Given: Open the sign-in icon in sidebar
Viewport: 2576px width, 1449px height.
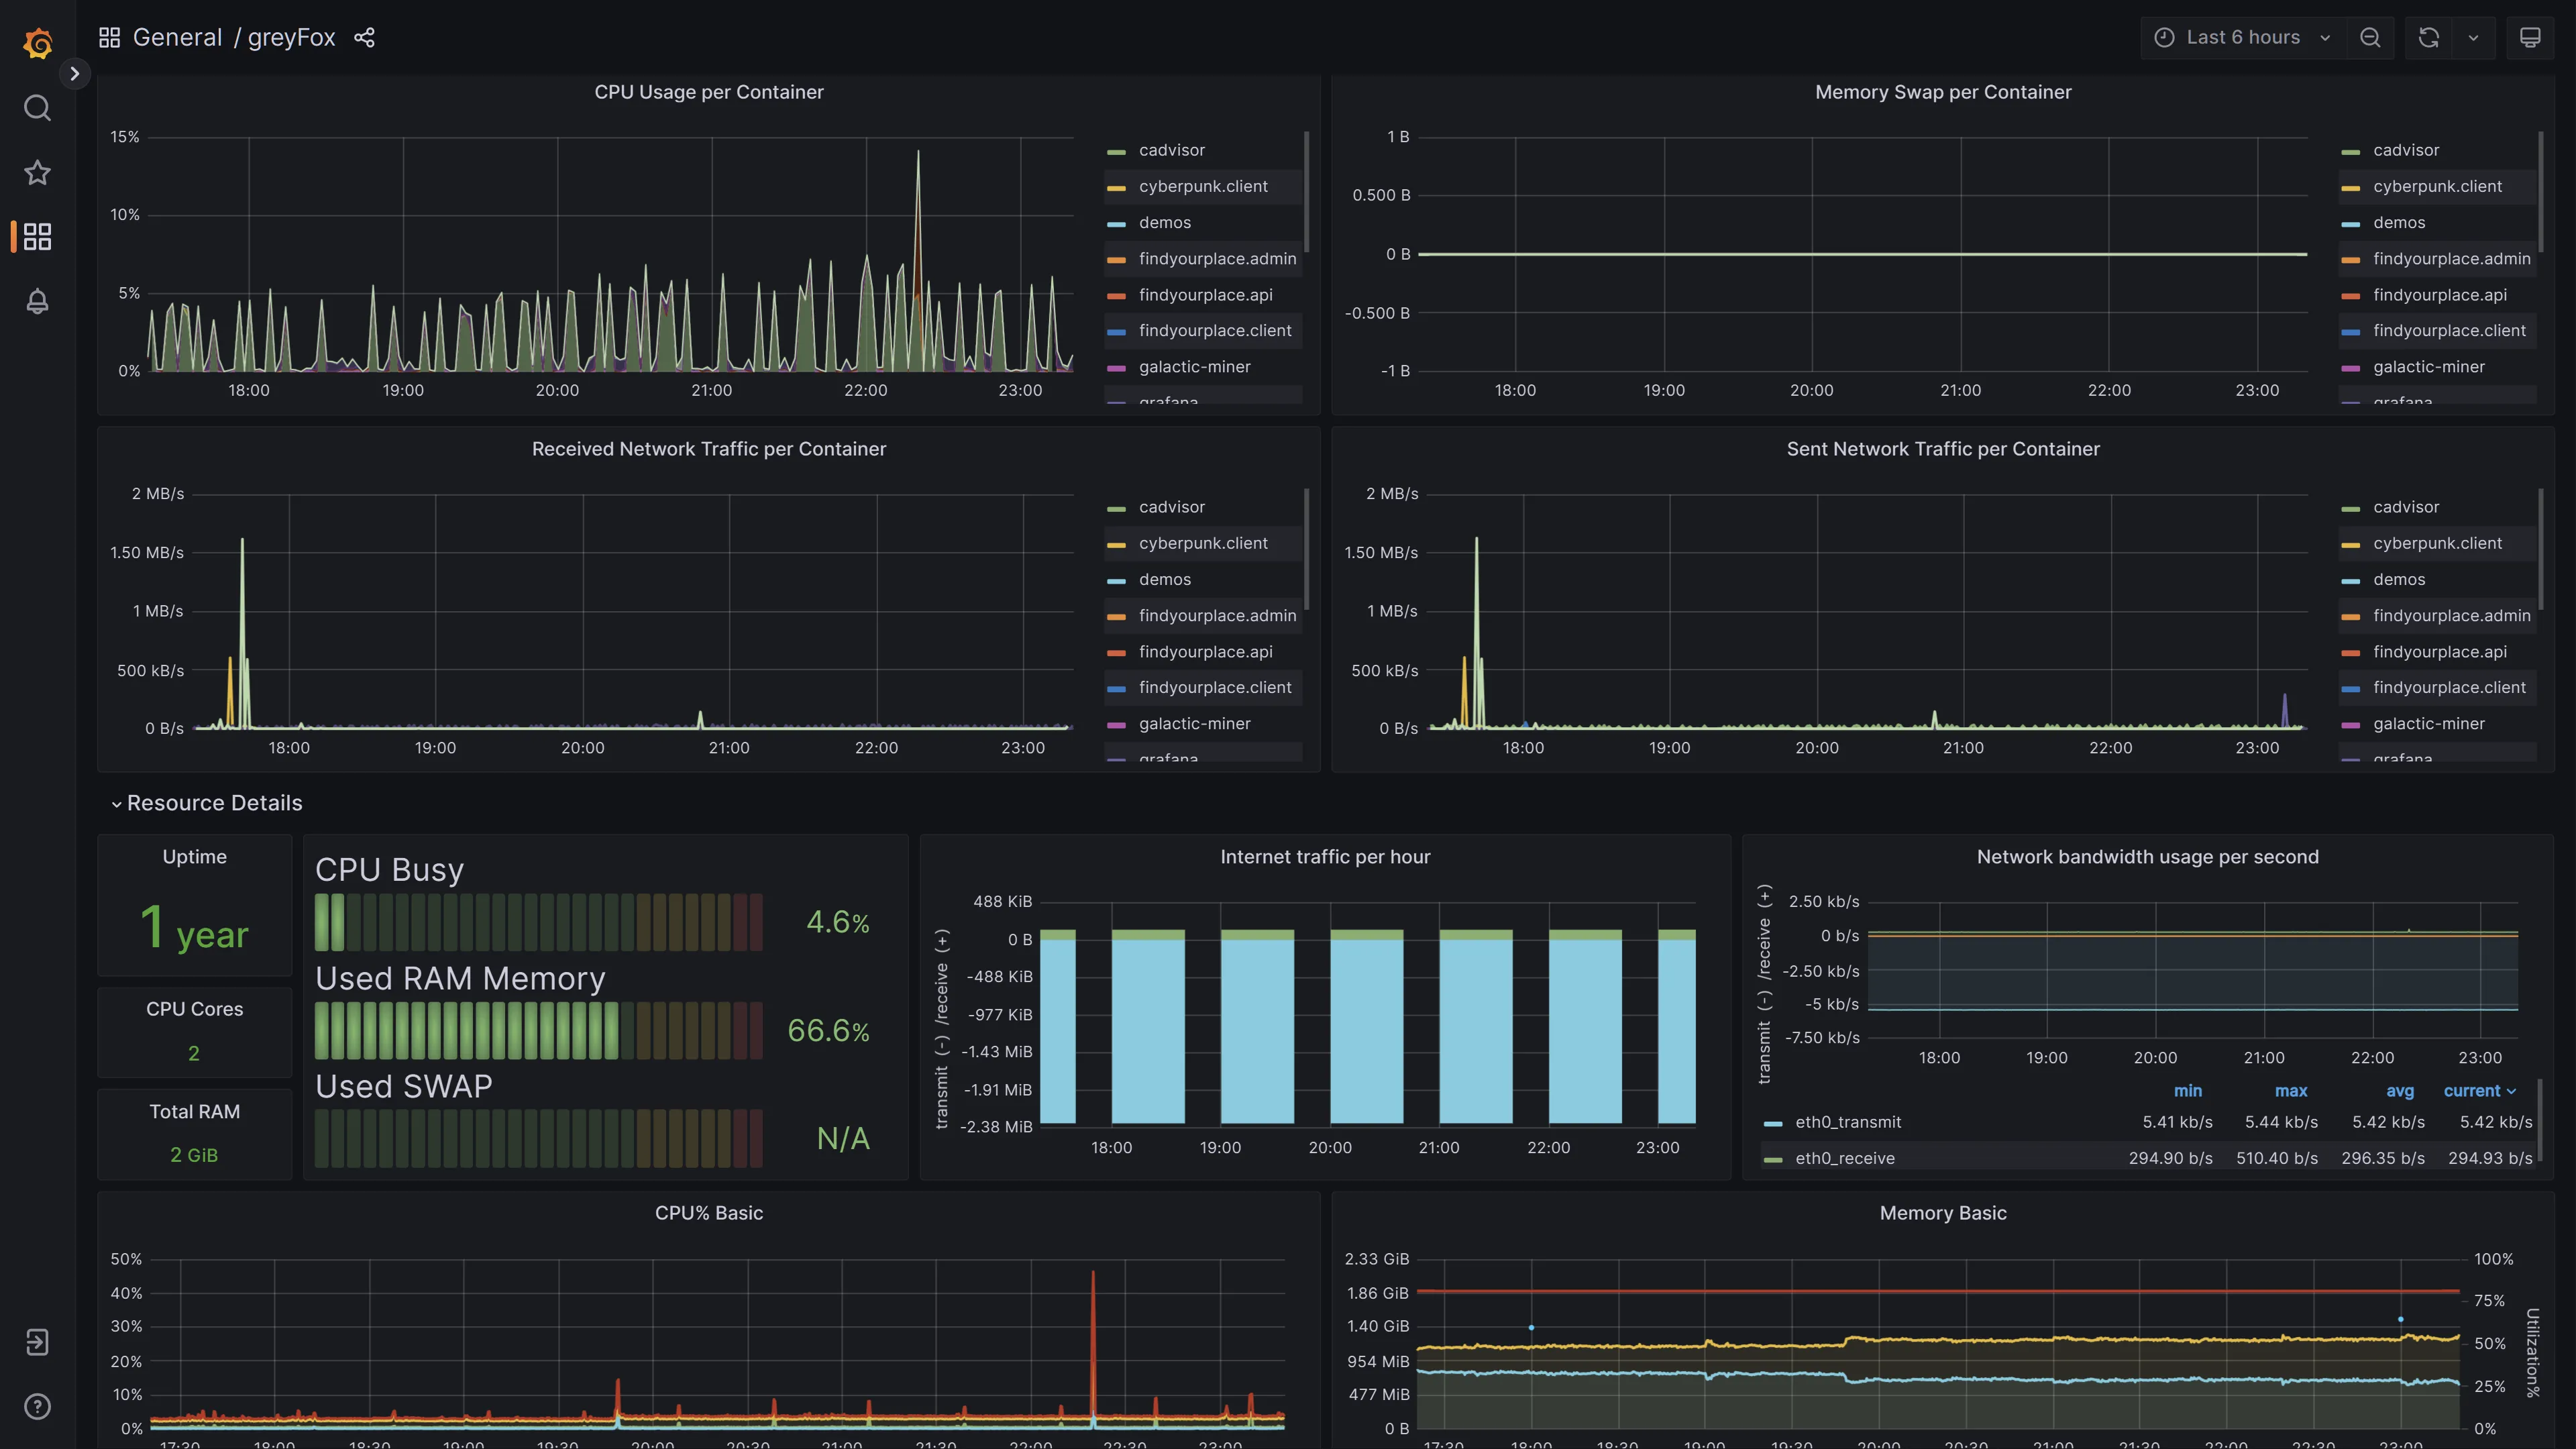Looking at the screenshot, I should tap(37, 1342).
